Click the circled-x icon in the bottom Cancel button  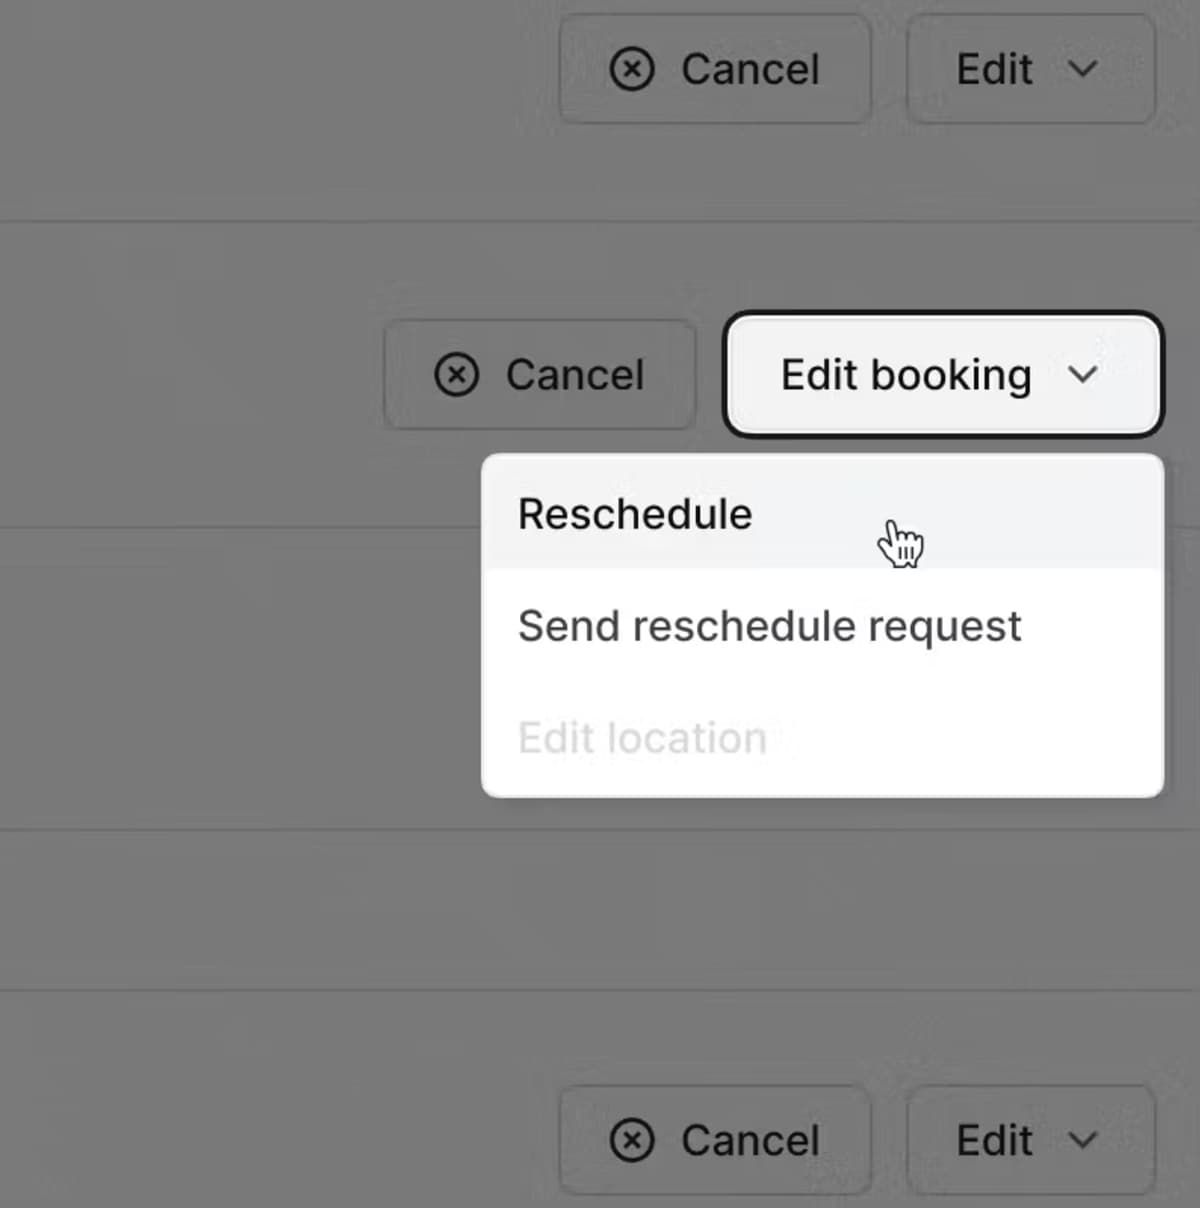[632, 1140]
